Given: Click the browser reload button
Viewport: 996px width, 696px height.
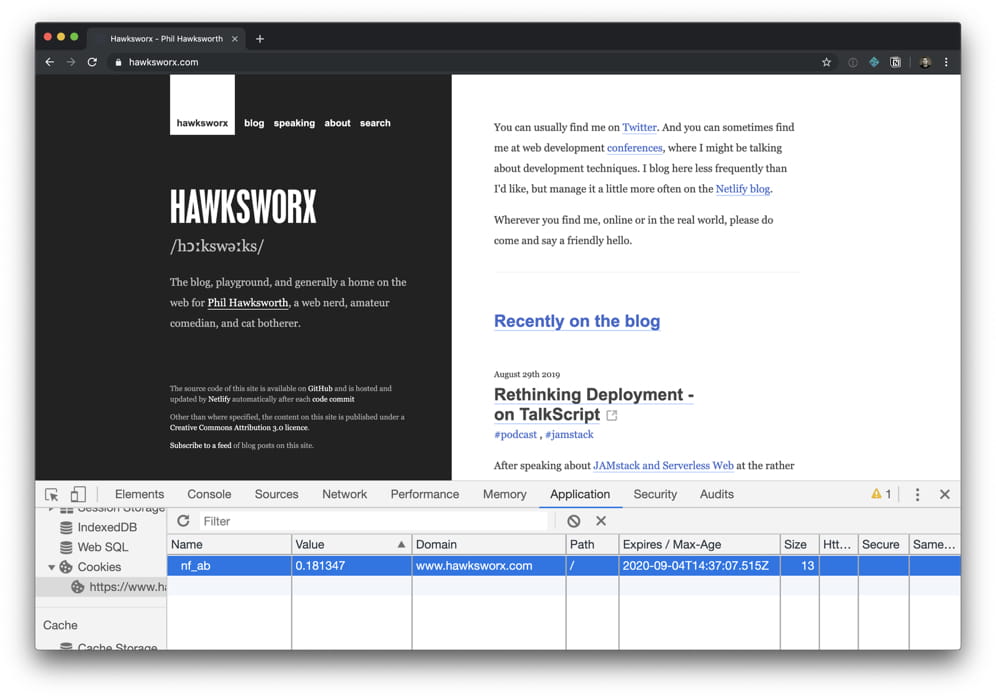Looking at the screenshot, I should [92, 62].
